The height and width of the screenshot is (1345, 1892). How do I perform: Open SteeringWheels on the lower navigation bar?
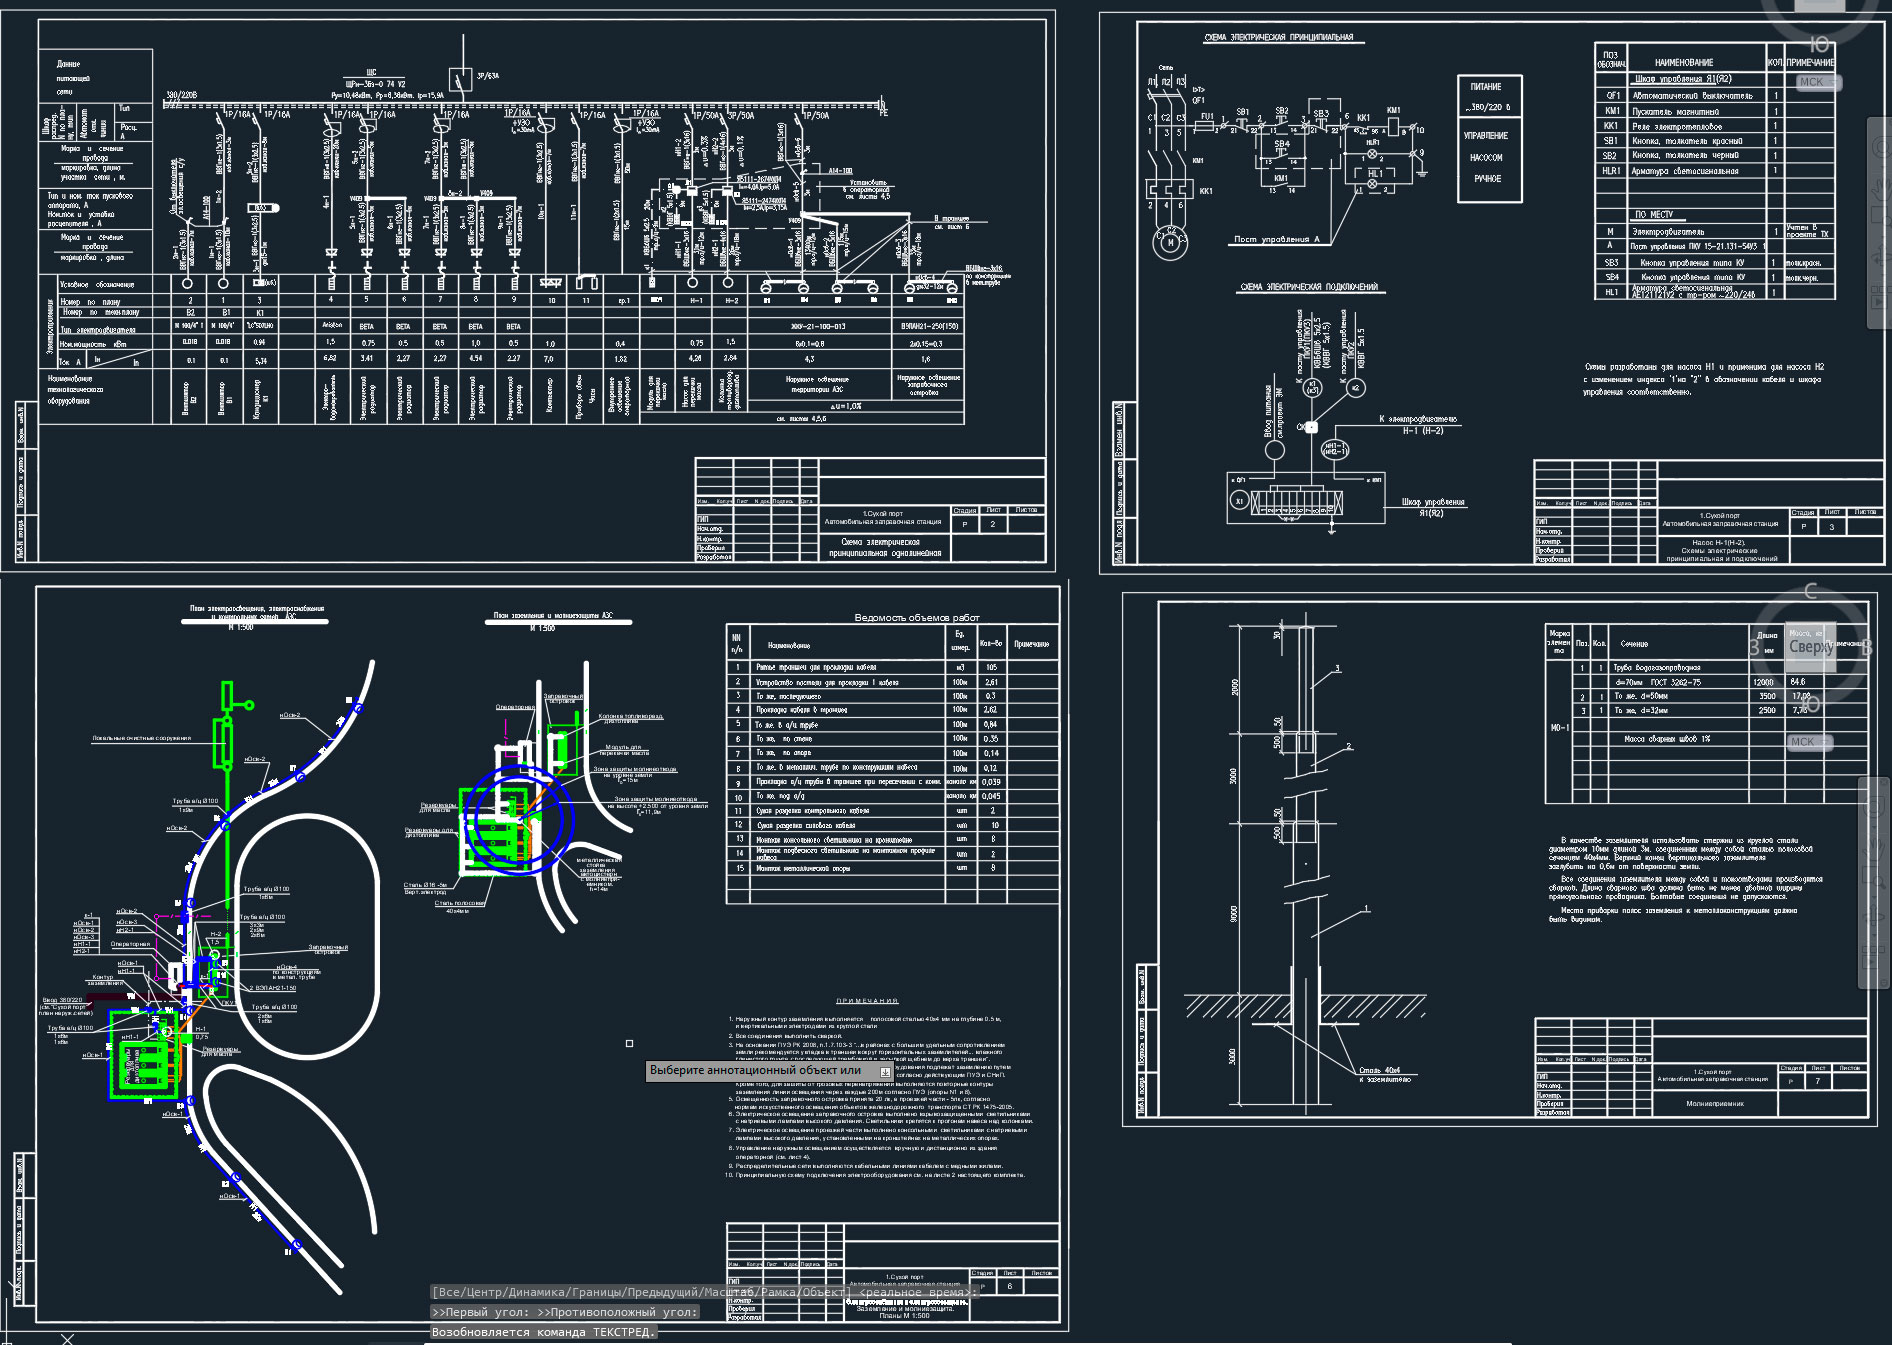pyautogui.click(x=1874, y=806)
